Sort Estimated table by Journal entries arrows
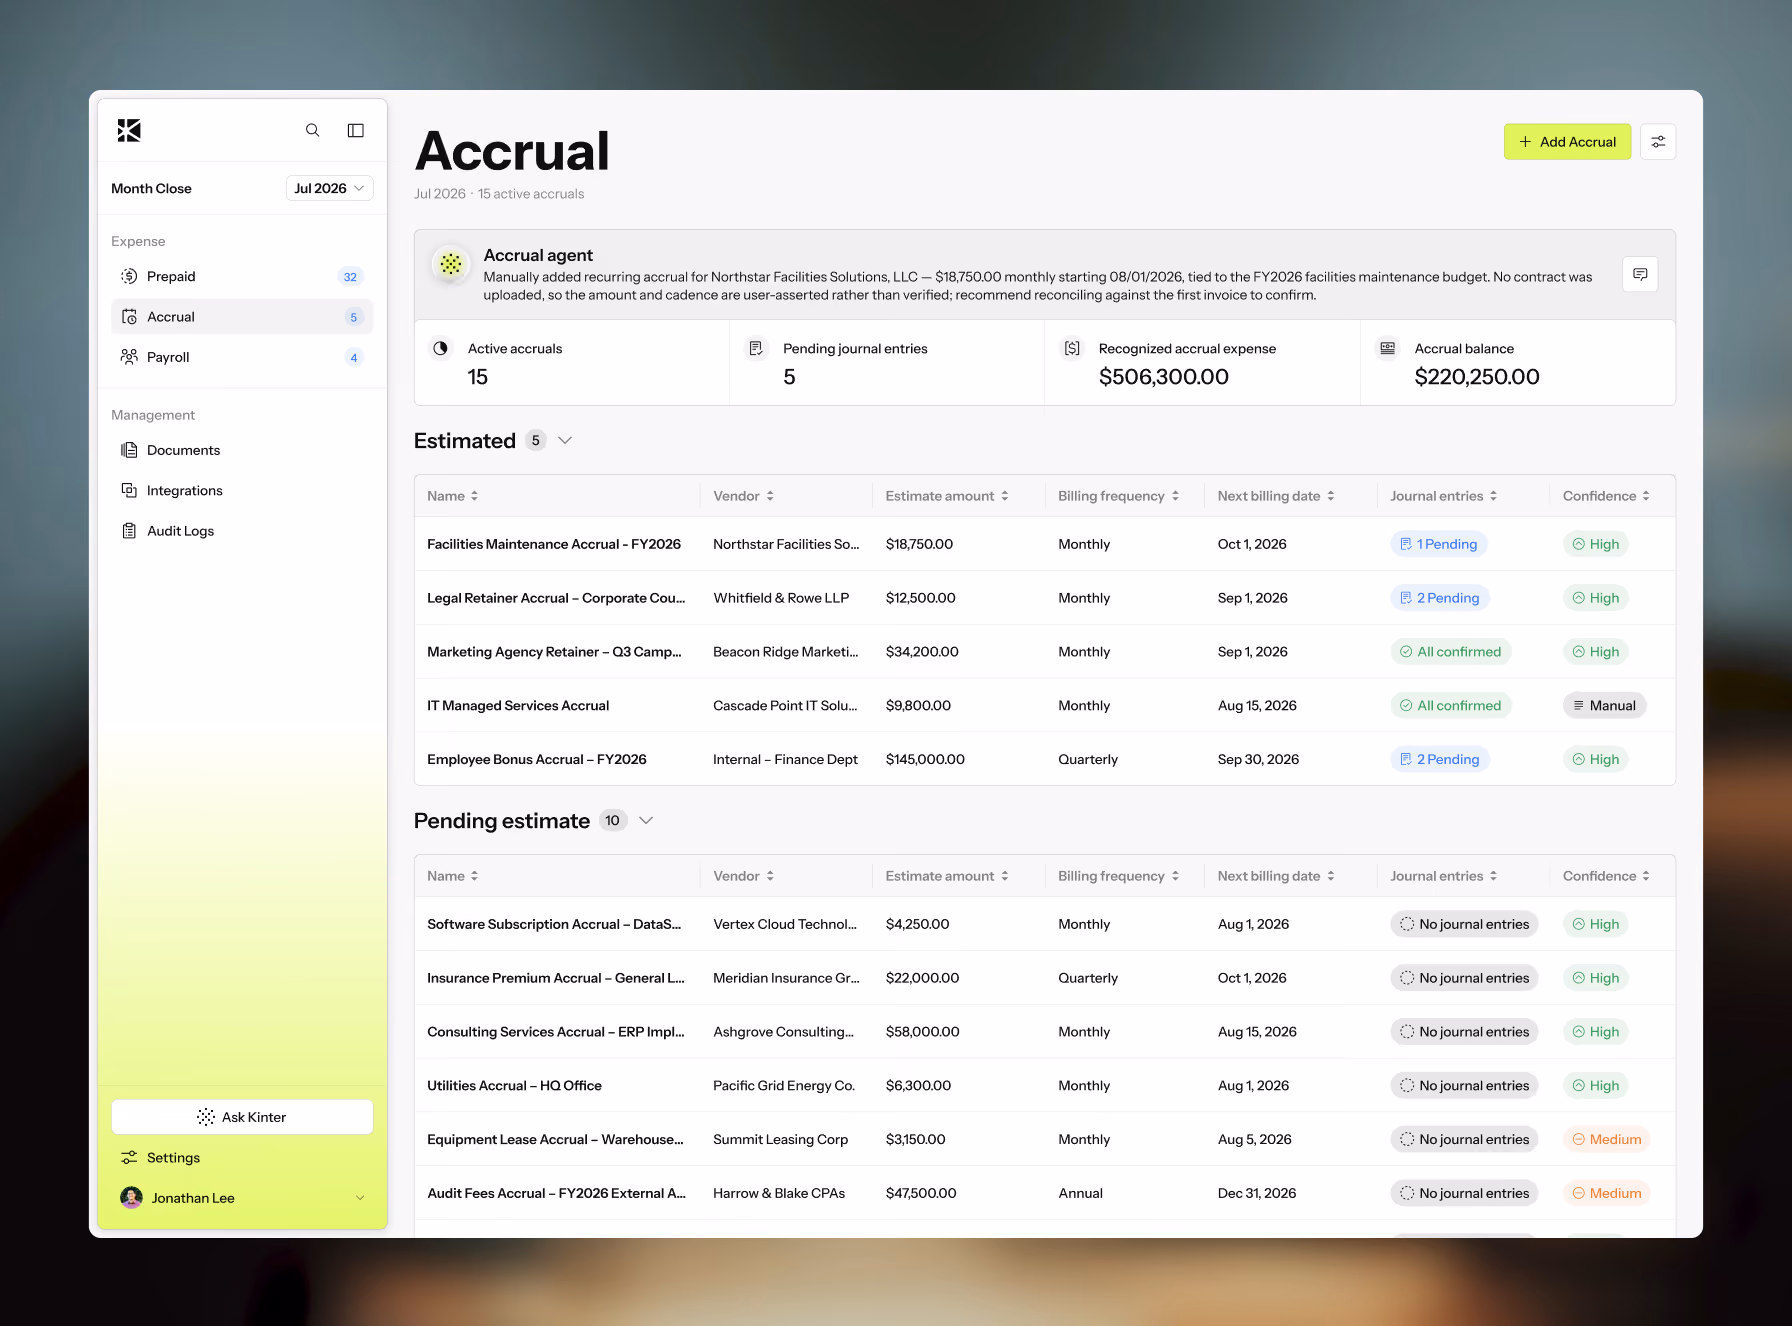Viewport: 1792px width, 1326px height. (1494, 496)
